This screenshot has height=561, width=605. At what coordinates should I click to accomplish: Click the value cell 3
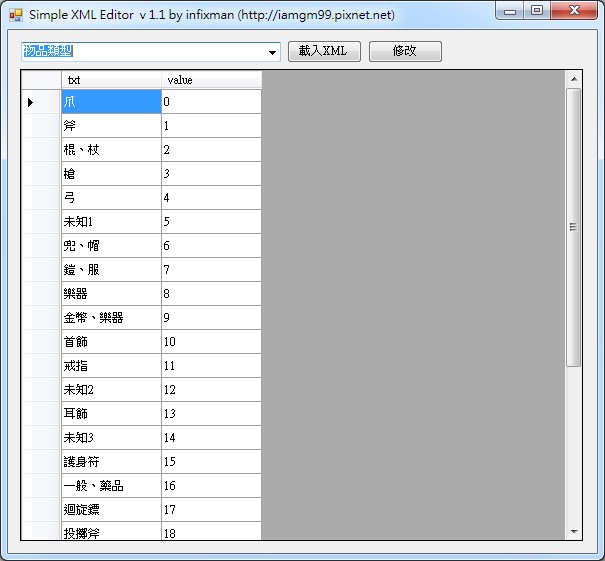(x=211, y=174)
